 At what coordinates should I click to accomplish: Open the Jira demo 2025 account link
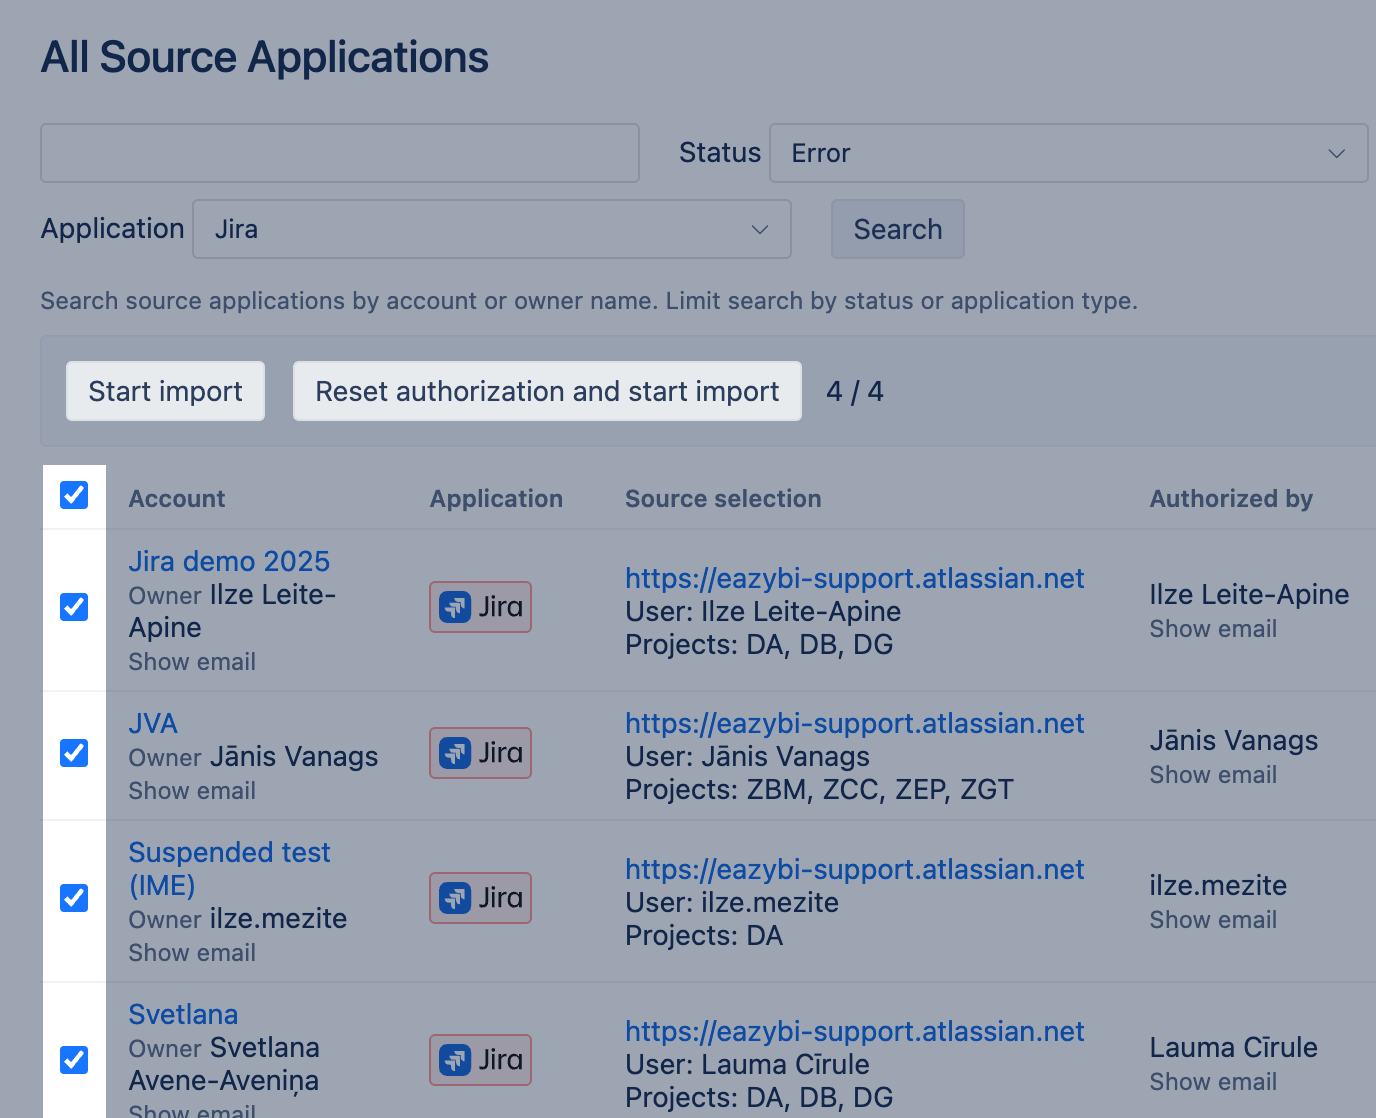229,561
